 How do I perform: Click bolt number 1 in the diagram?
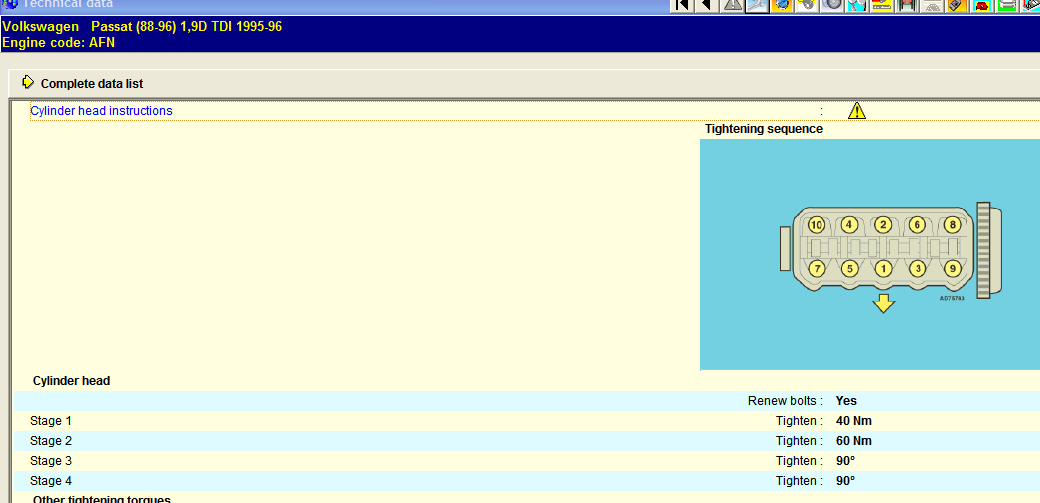click(x=883, y=268)
